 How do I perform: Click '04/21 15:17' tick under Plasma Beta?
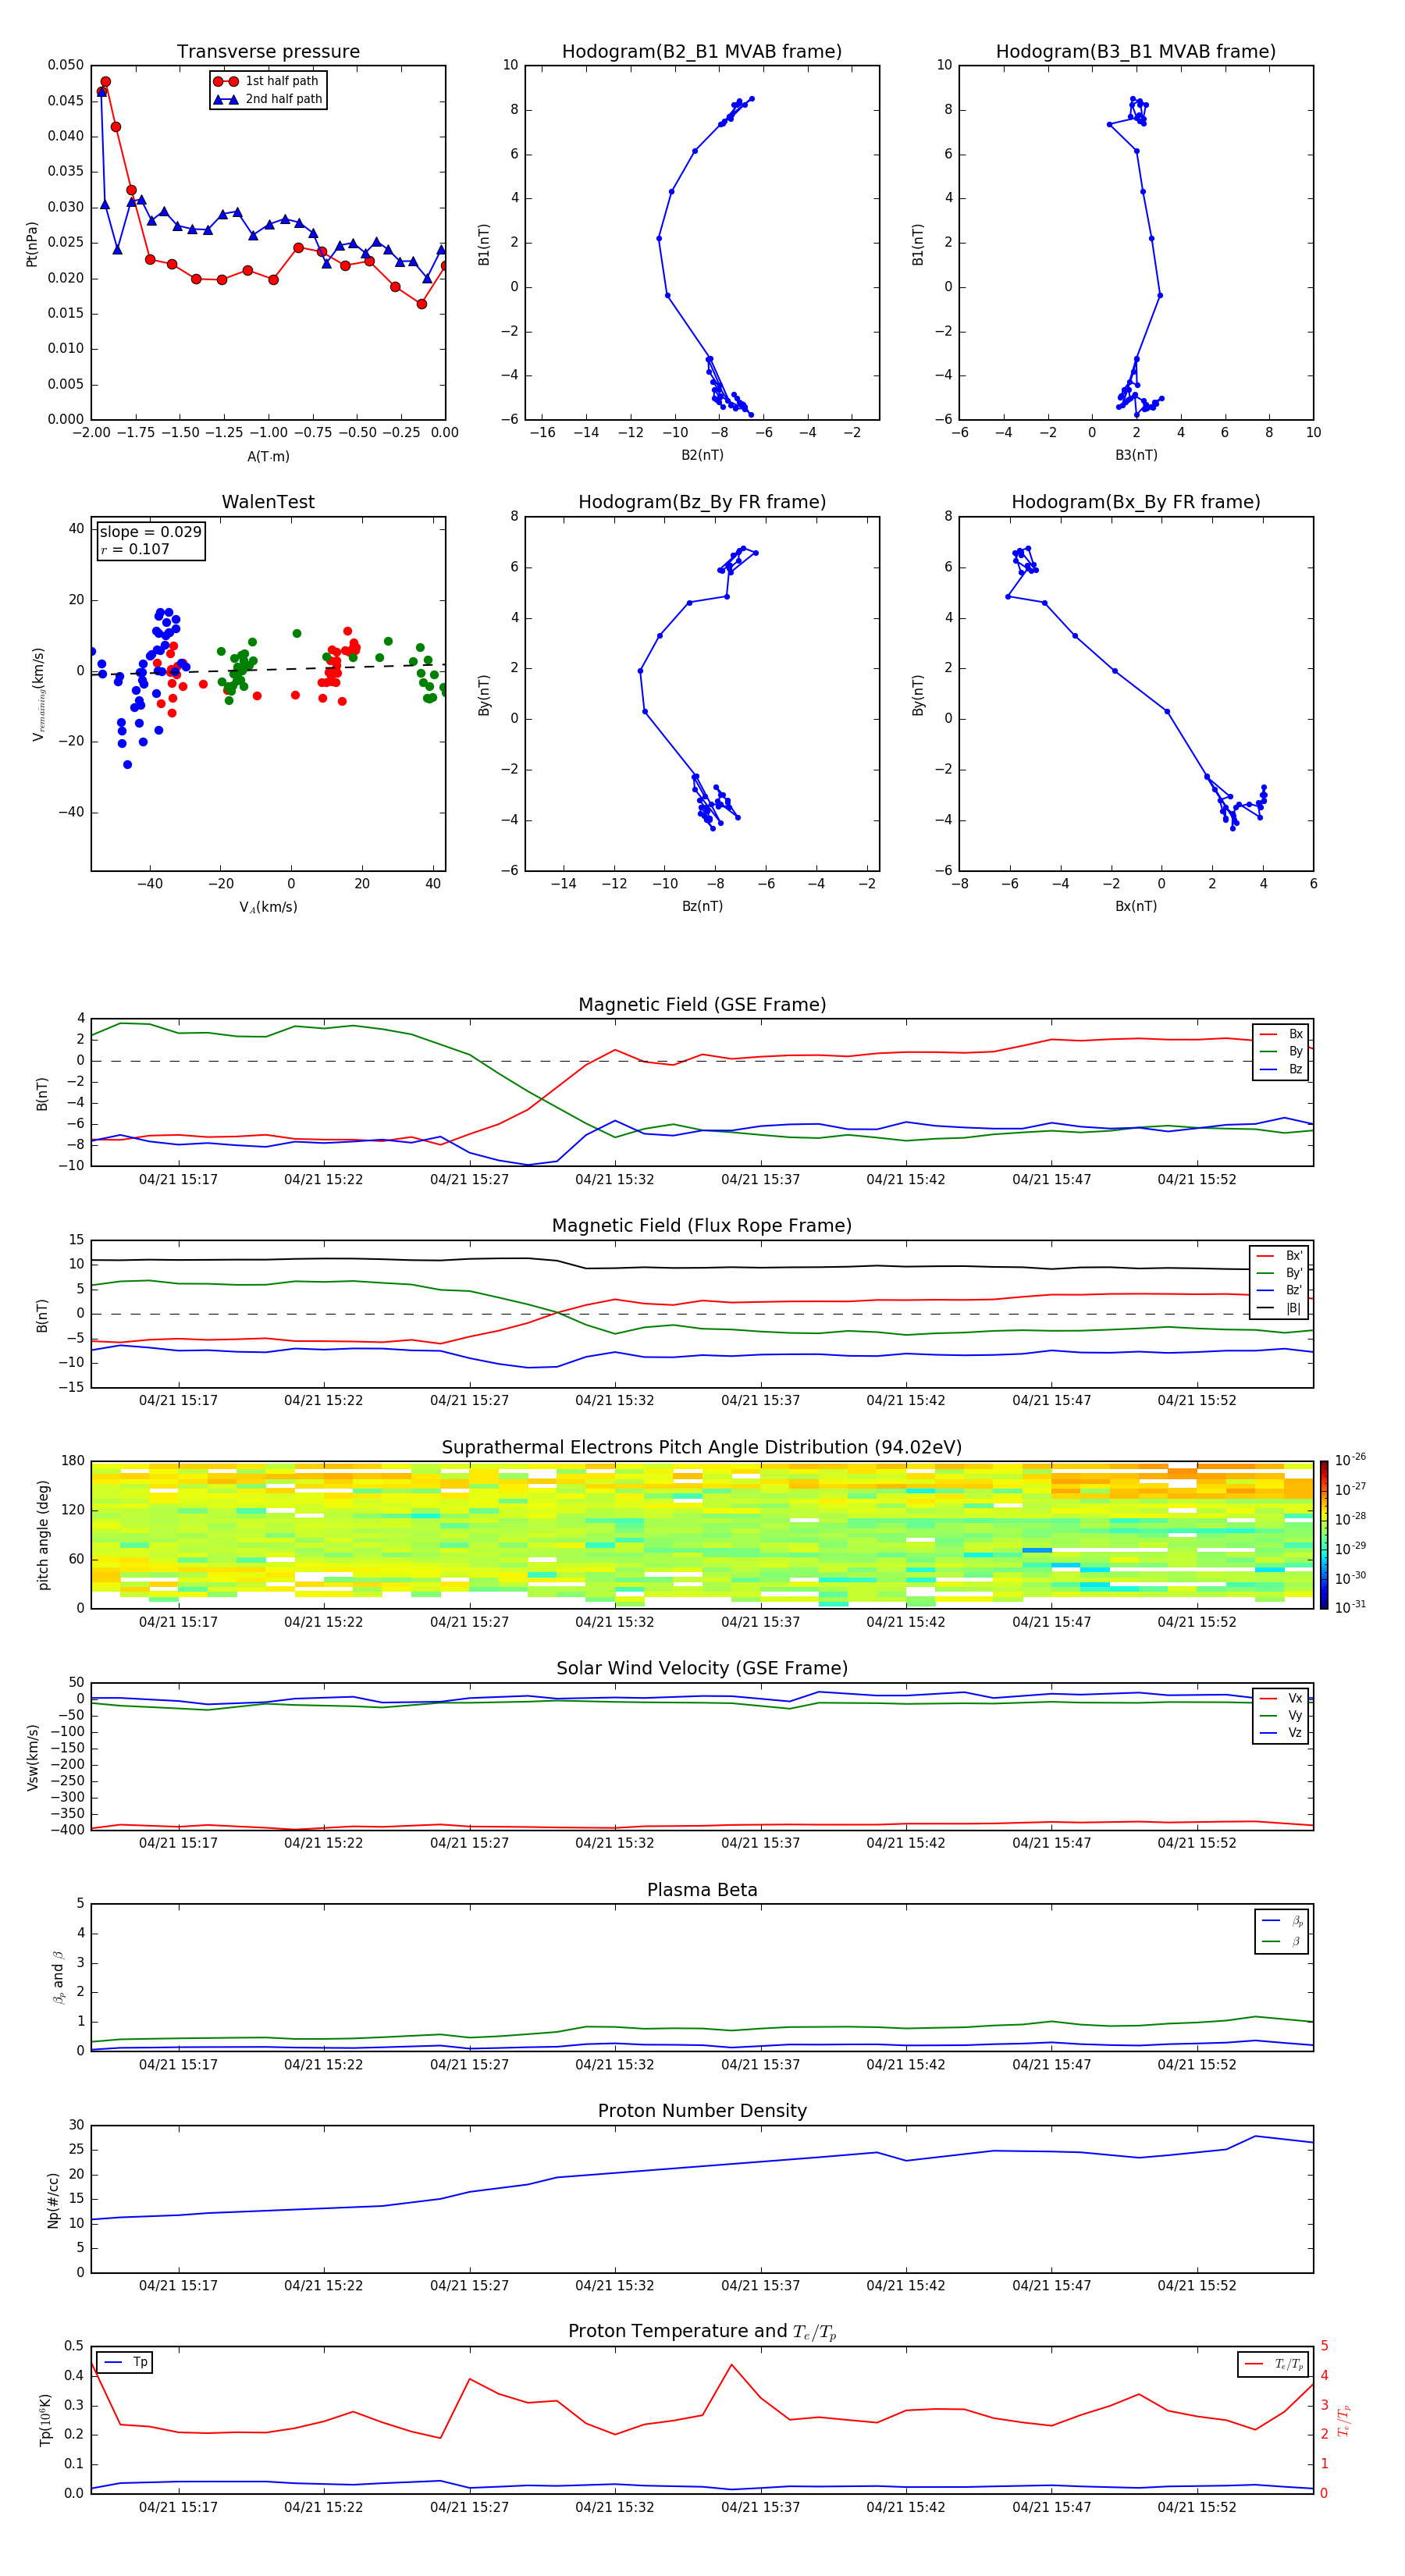(x=178, y=2065)
